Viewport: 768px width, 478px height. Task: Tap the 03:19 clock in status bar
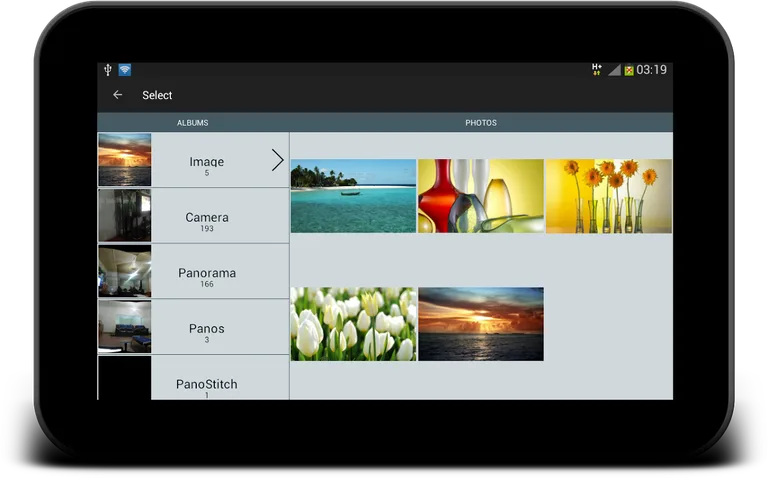652,70
